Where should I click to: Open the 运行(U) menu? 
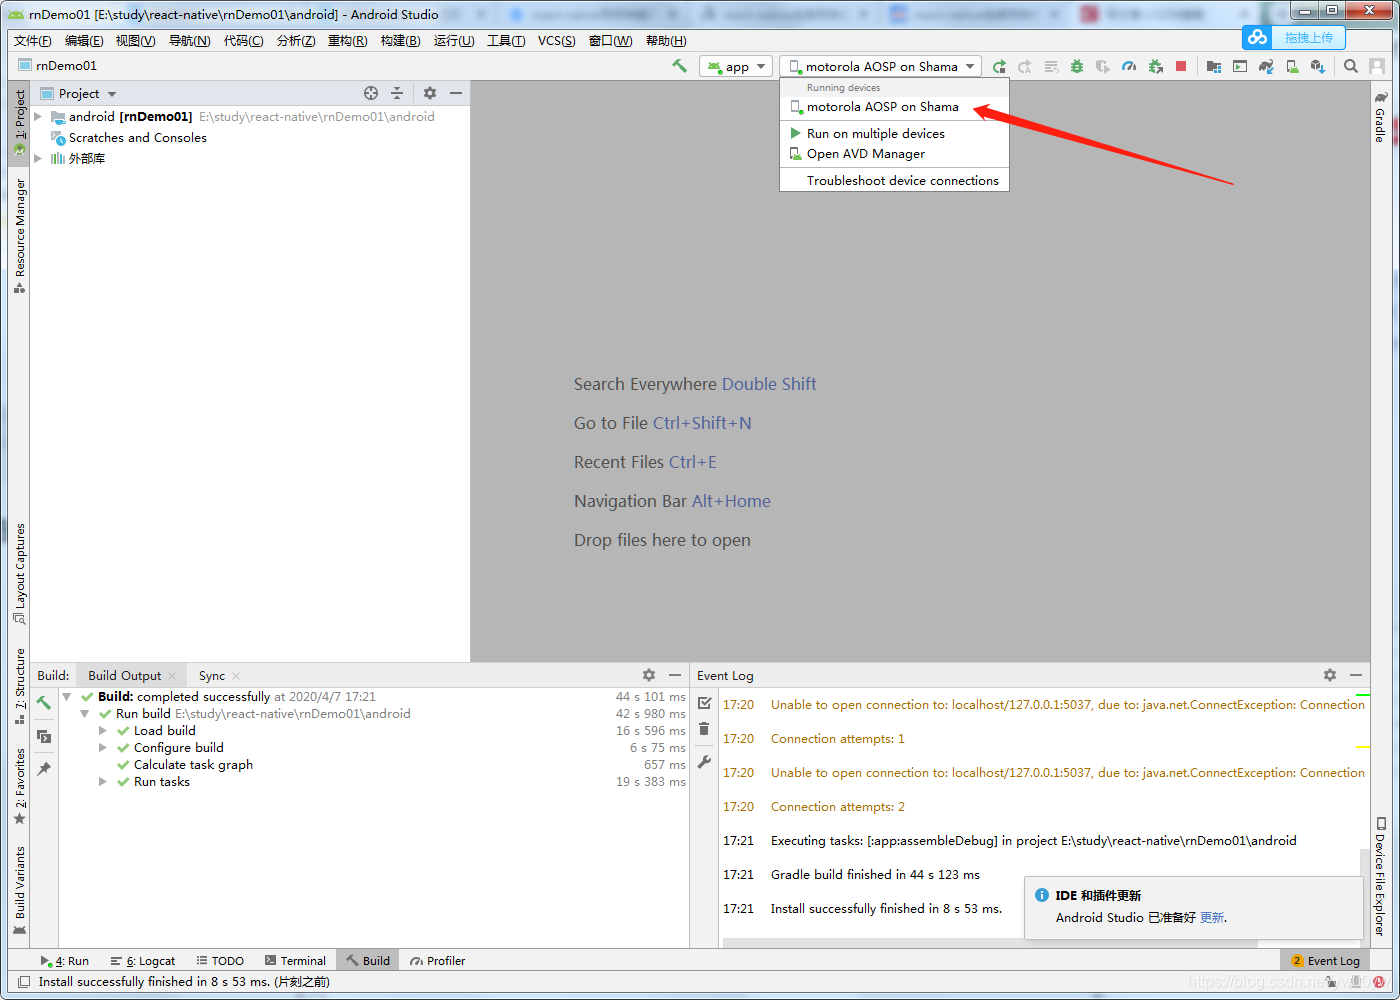[x=454, y=40]
